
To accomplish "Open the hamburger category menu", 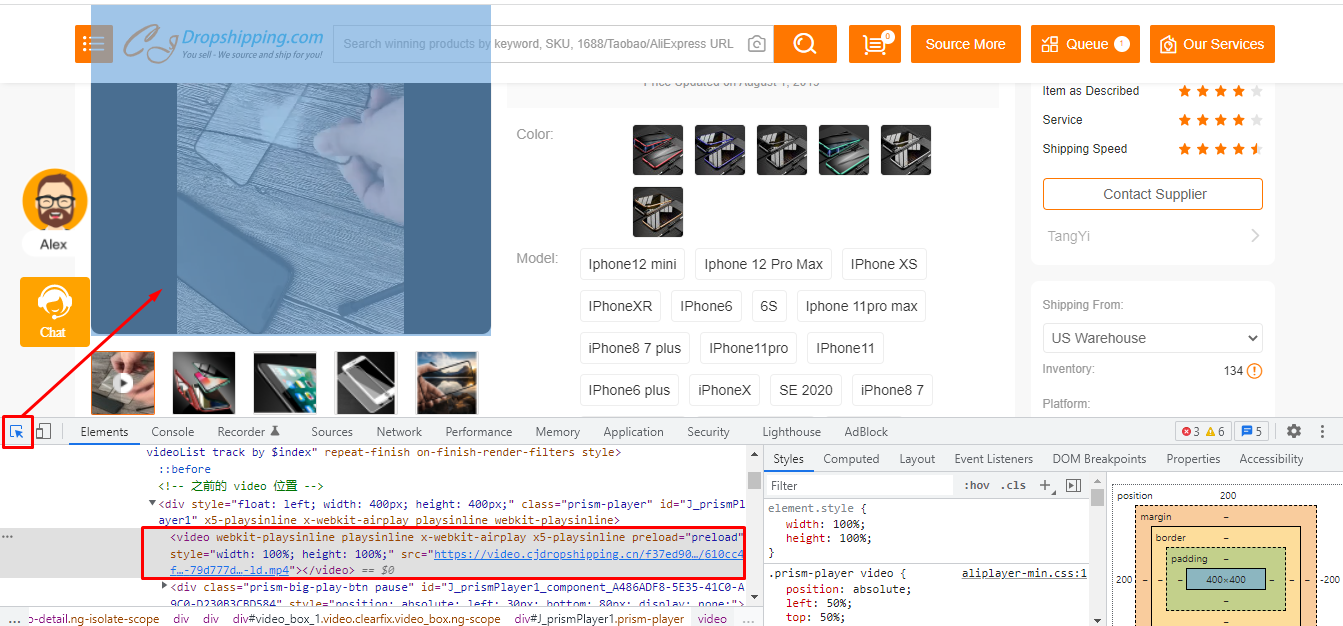I will pyautogui.click(x=94, y=44).
